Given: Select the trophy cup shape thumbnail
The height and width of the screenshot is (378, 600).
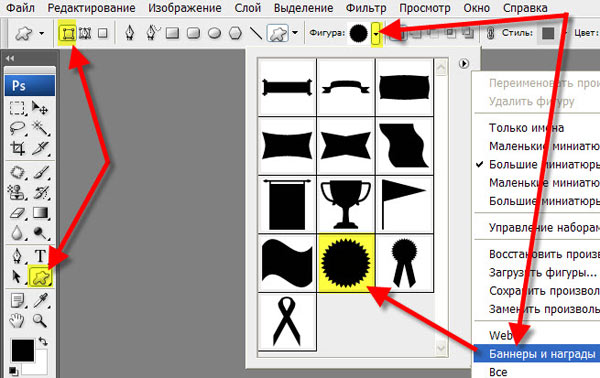Looking at the screenshot, I should [346, 204].
